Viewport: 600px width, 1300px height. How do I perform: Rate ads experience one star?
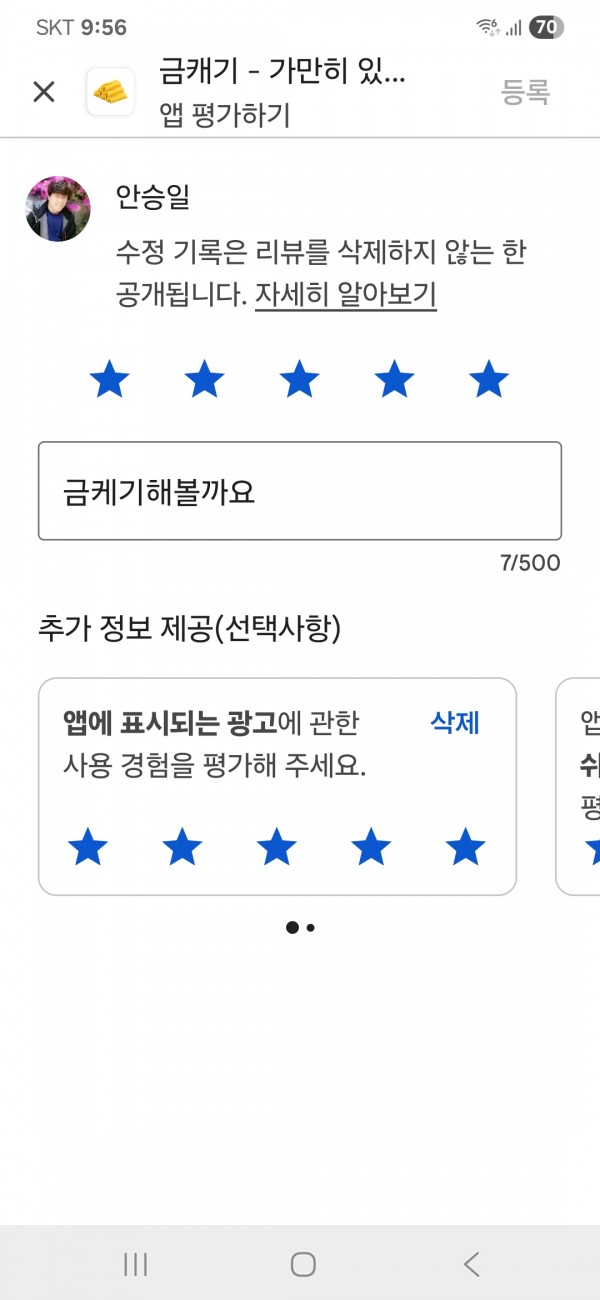pos(88,847)
